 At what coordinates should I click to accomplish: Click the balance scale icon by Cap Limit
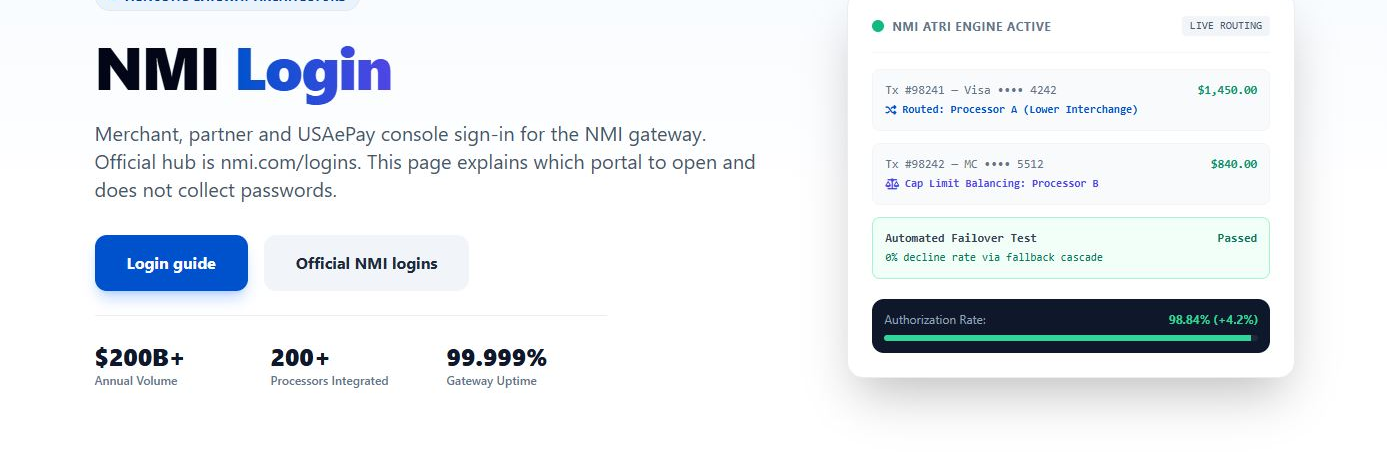(x=892, y=183)
